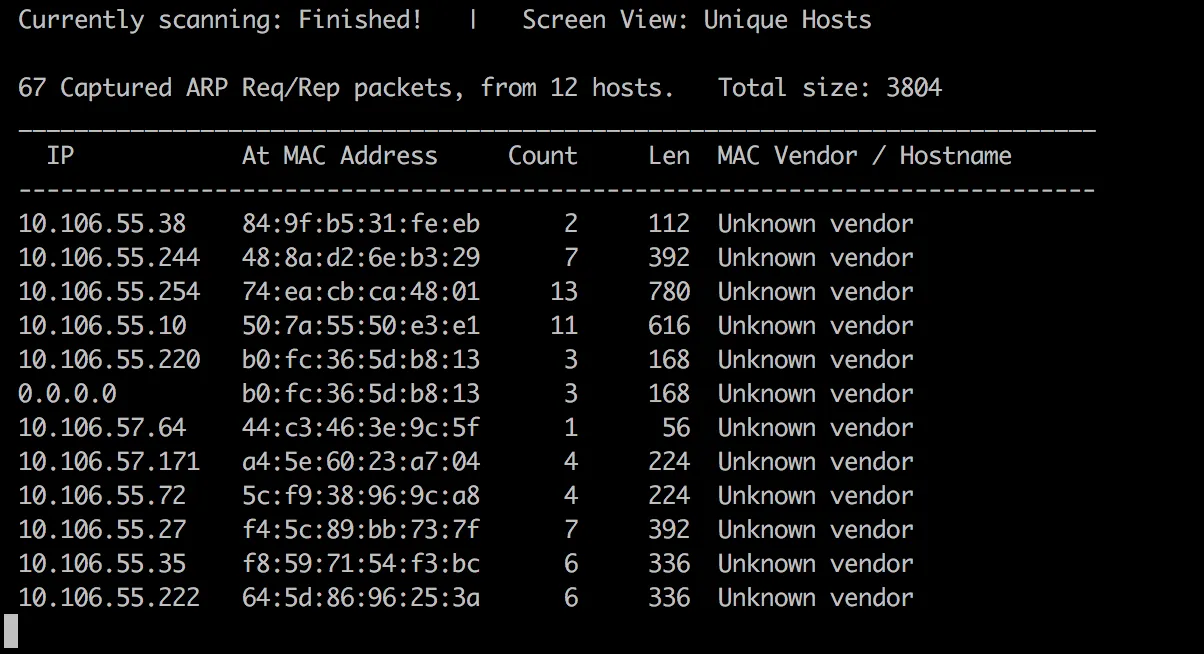The width and height of the screenshot is (1204, 654).
Task: Click the 0.0.0.0 IP entry
Action: pos(67,393)
